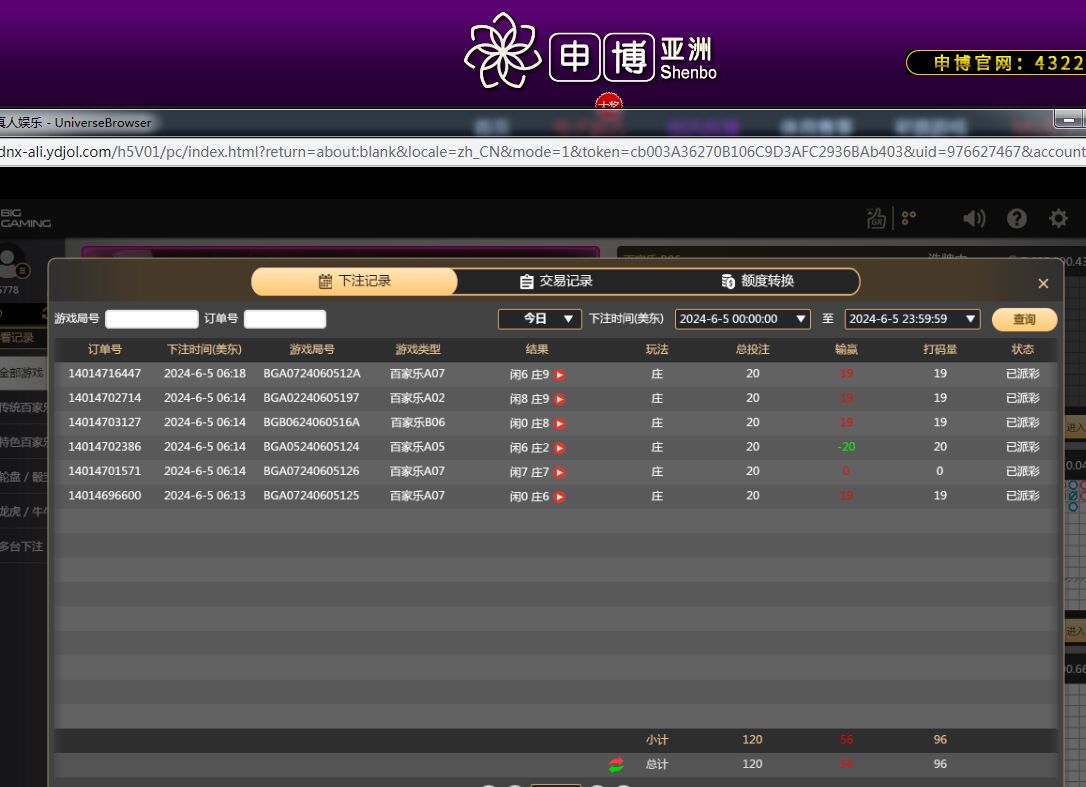Switch to 额度转换 tab
Screen dimensions: 1086x787
tap(757, 282)
